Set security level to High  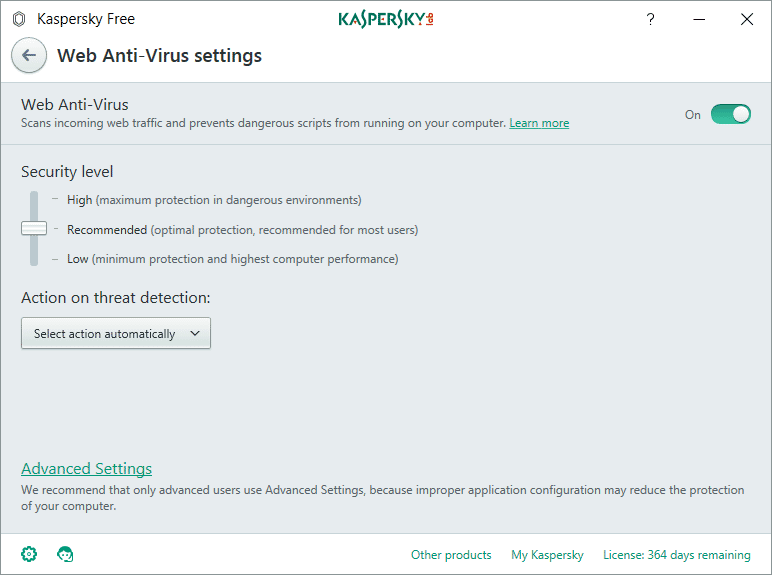214,200
